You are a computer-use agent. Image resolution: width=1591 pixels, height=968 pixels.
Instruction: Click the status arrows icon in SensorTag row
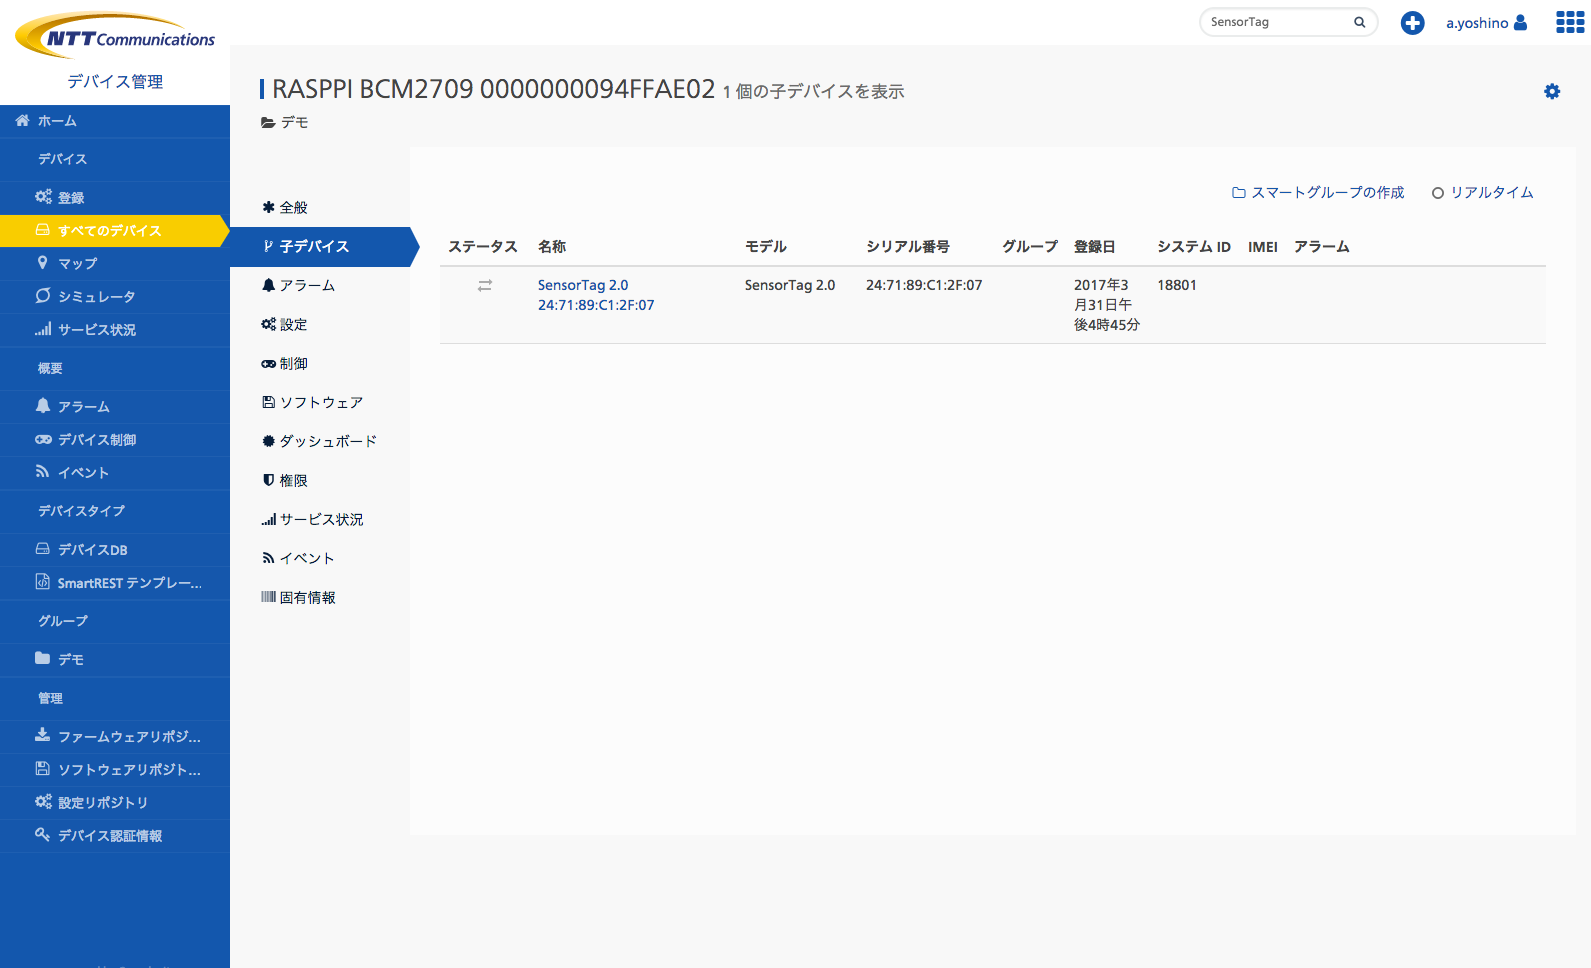485,285
